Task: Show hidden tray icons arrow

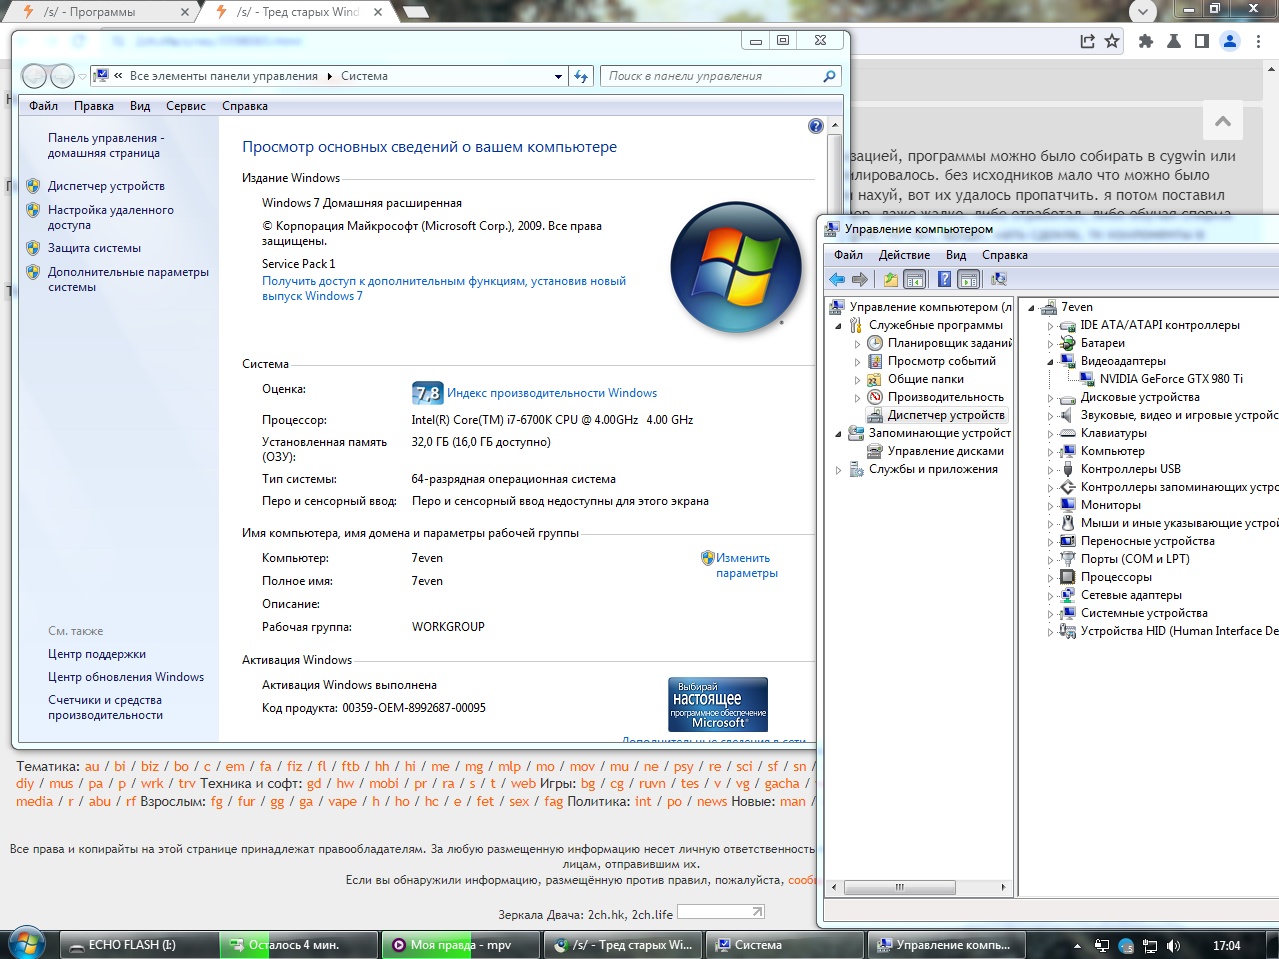Action: (x=1077, y=945)
